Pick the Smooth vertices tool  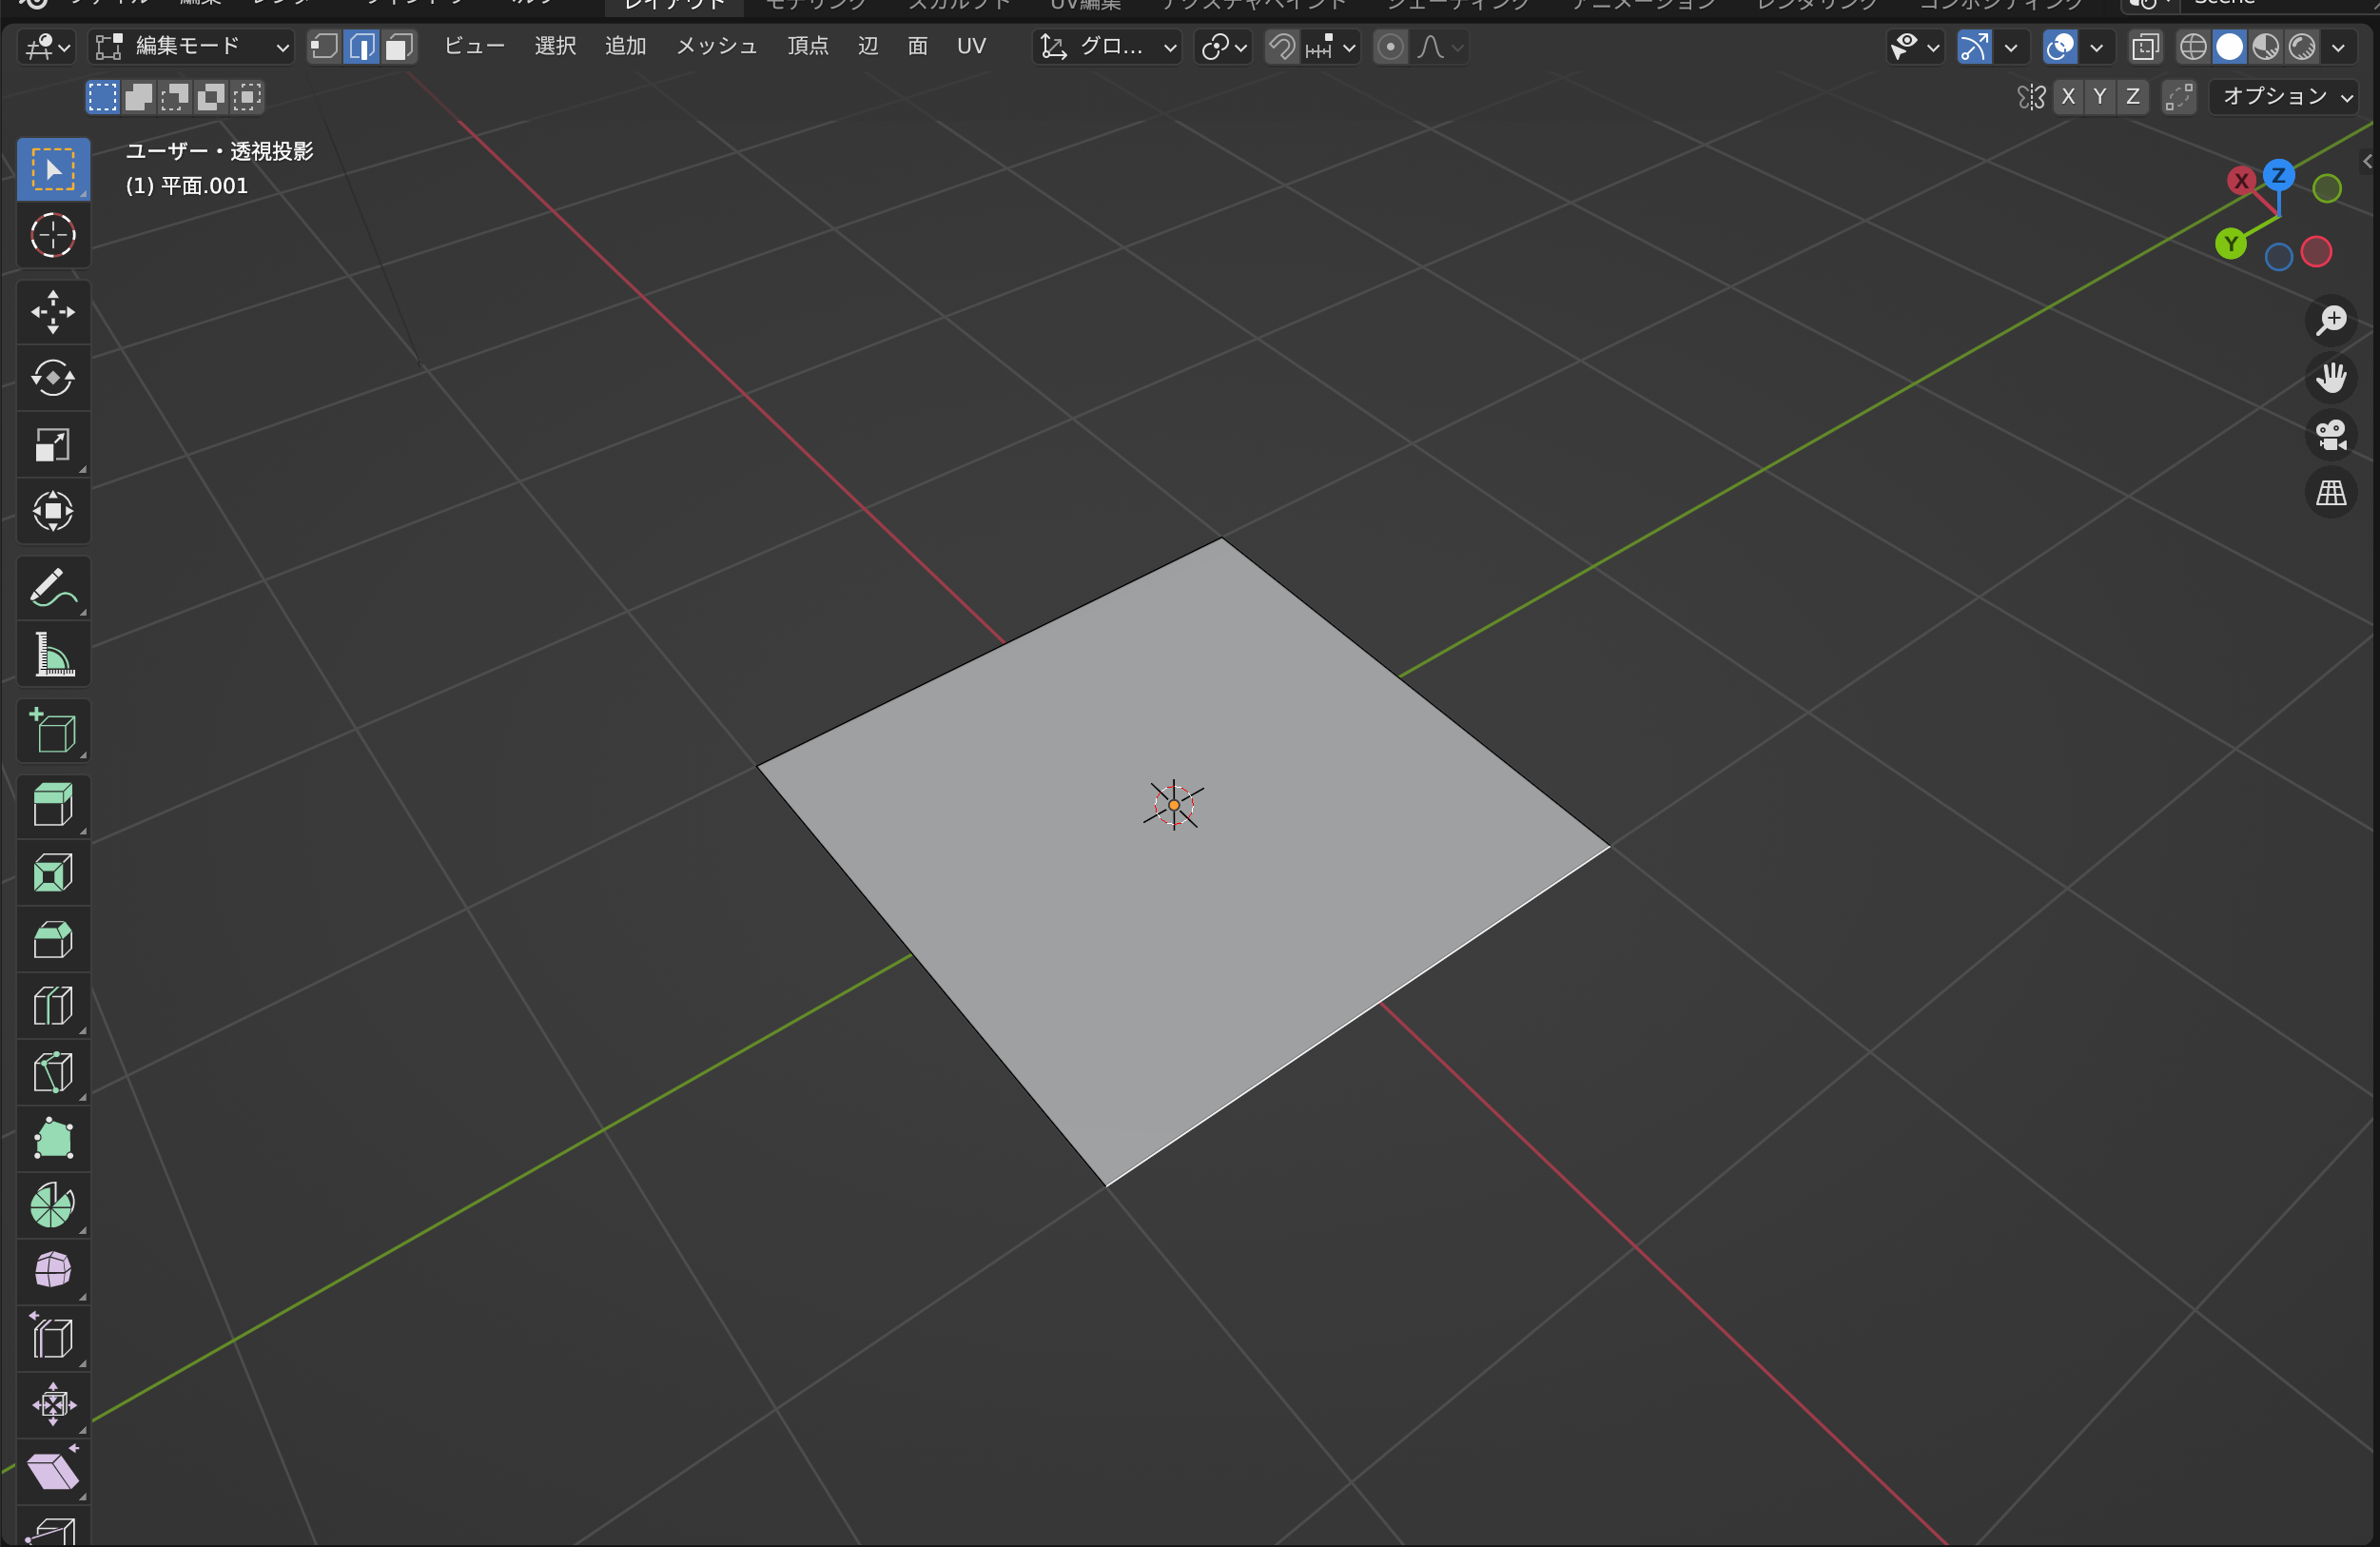pyautogui.click(x=53, y=1272)
